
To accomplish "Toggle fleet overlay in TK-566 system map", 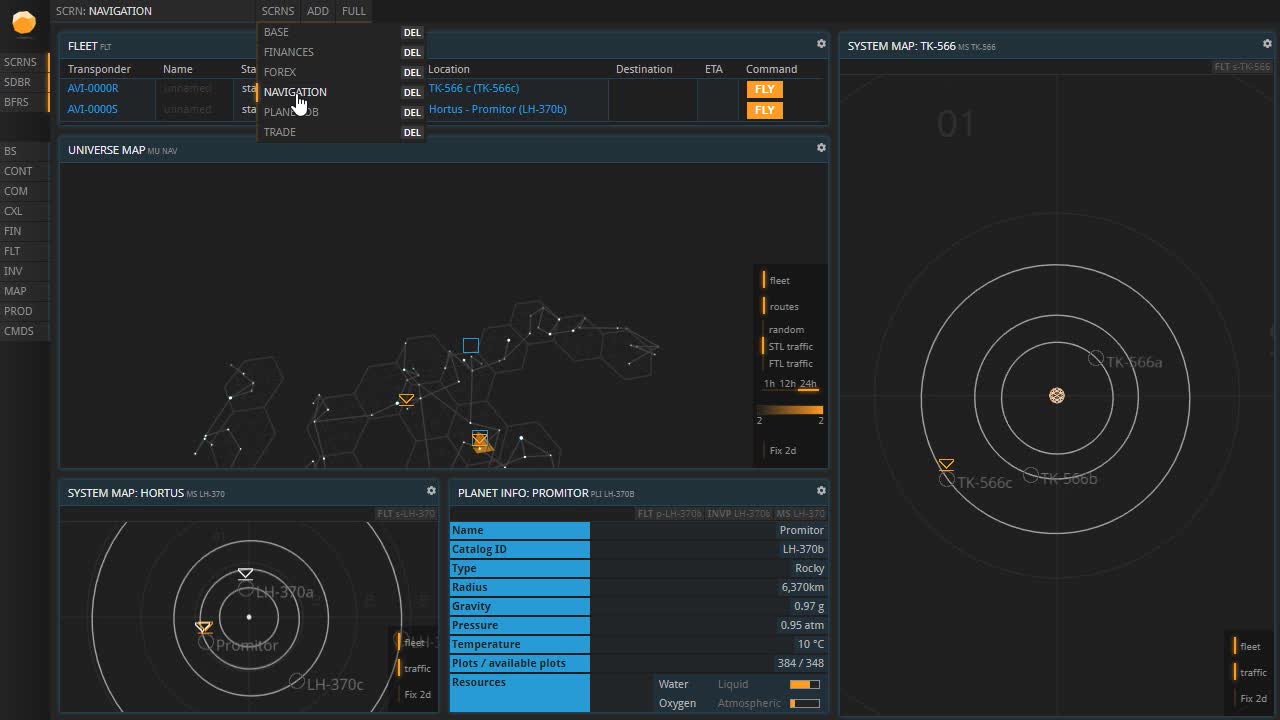I will point(1248,647).
